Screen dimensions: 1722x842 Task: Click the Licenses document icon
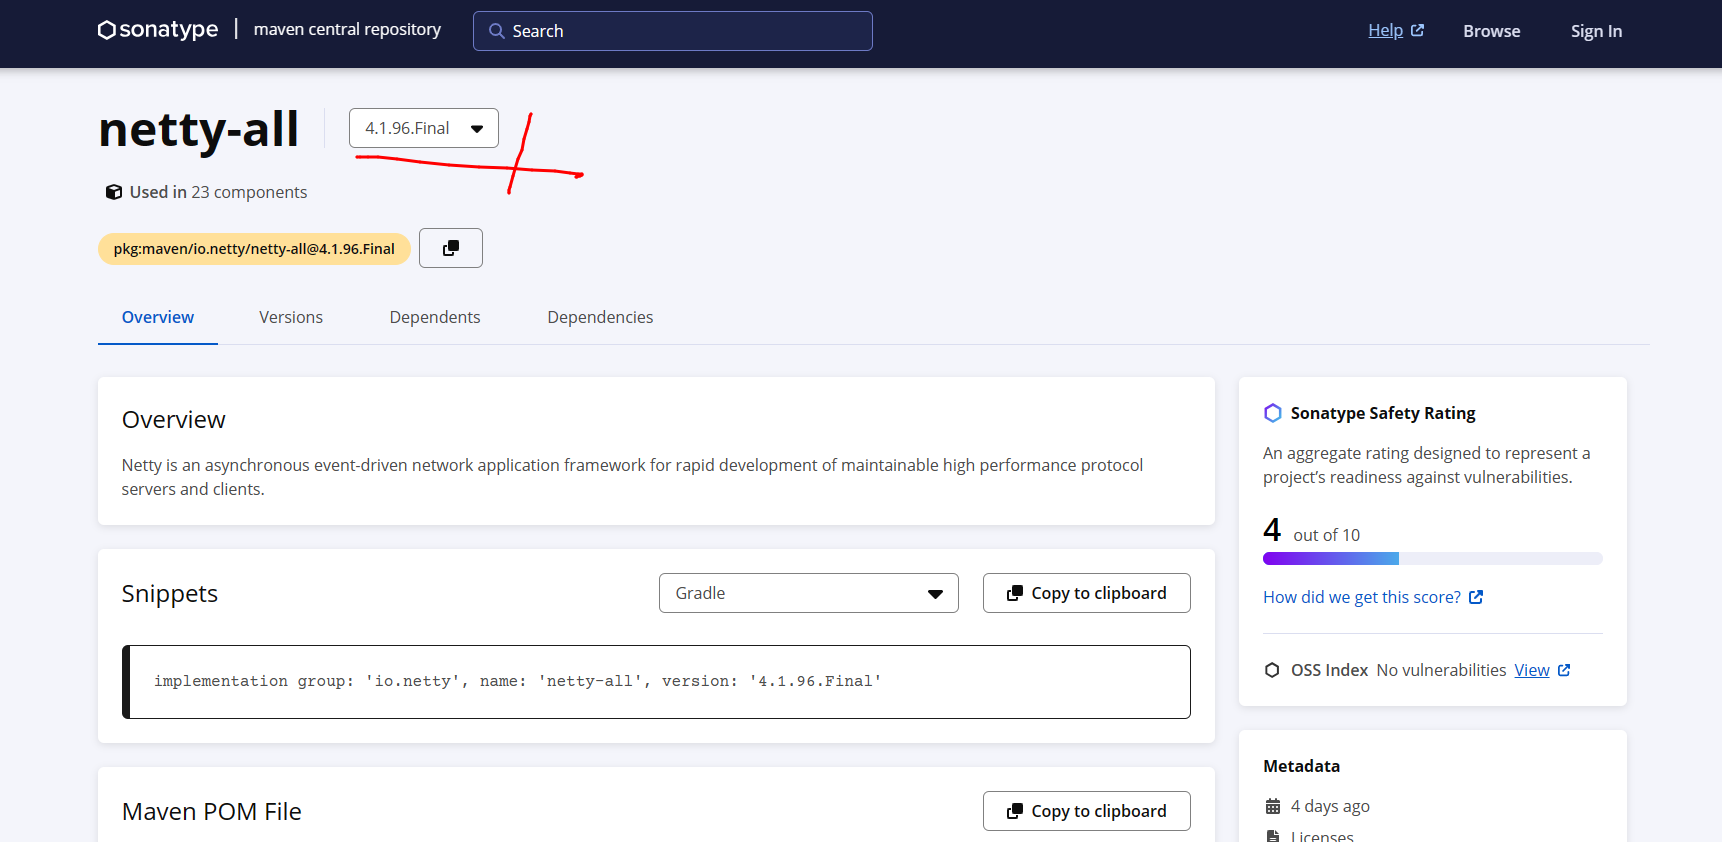click(1273, 836)
